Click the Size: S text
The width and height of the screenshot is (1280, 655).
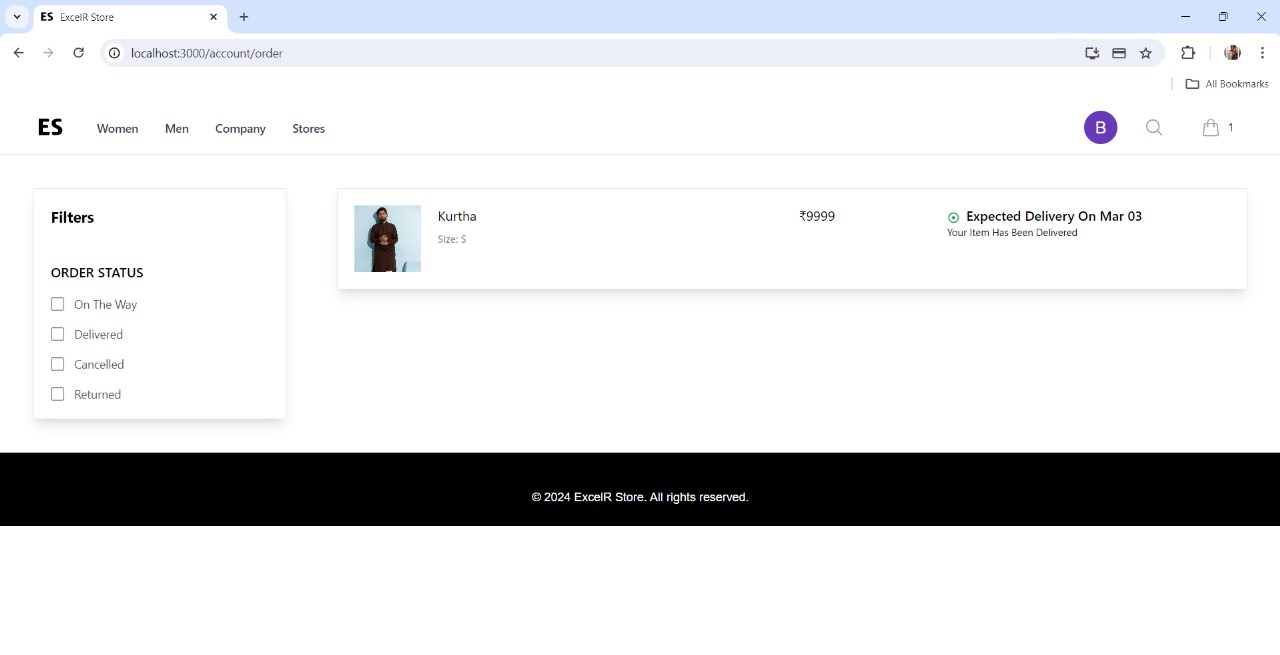[x=452, y=239]
